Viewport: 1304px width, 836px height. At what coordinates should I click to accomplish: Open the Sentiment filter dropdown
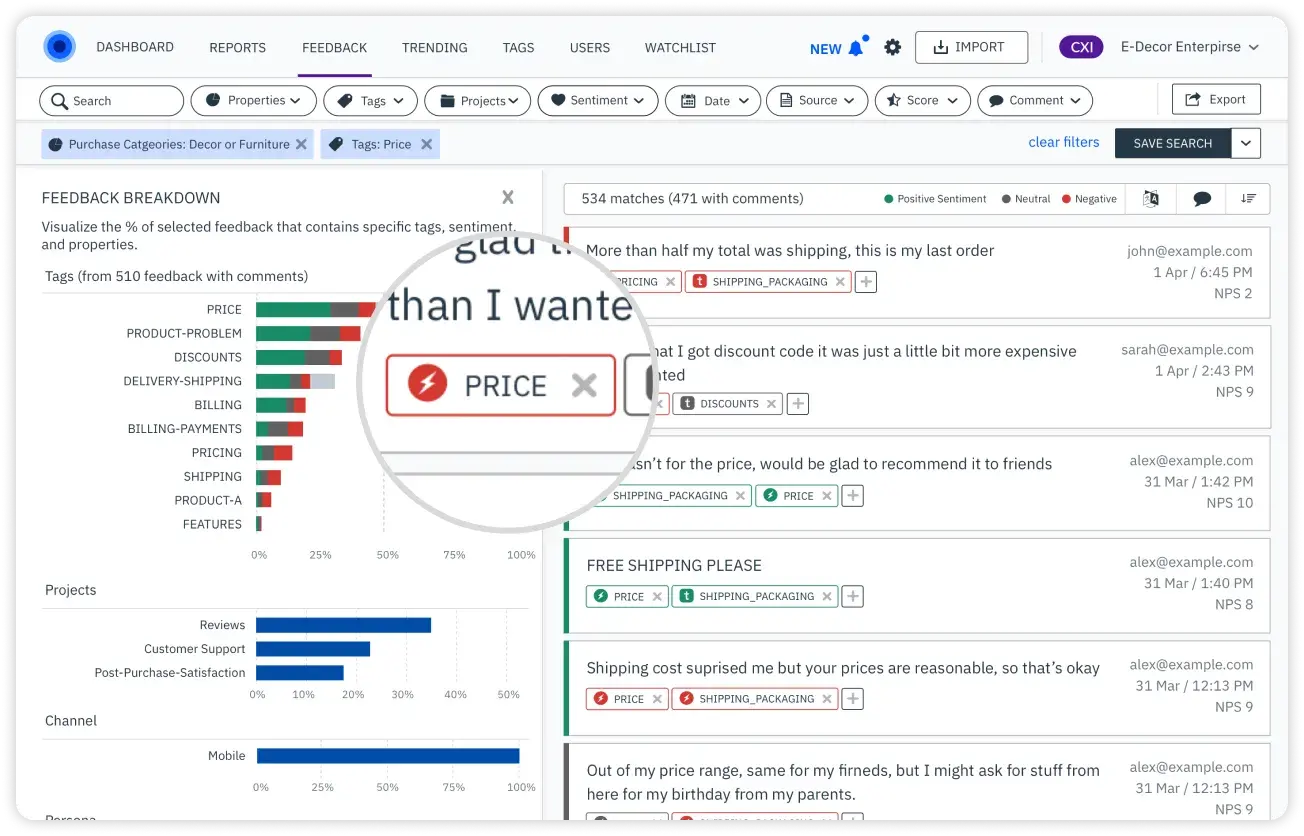click(598, 101)
